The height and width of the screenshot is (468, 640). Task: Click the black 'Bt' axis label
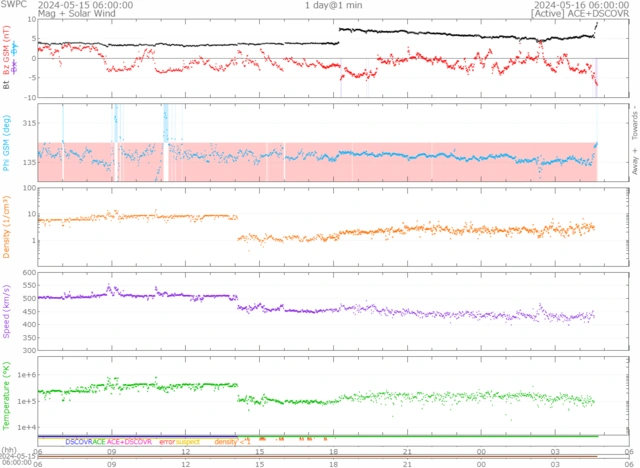(x=7, y=85)
